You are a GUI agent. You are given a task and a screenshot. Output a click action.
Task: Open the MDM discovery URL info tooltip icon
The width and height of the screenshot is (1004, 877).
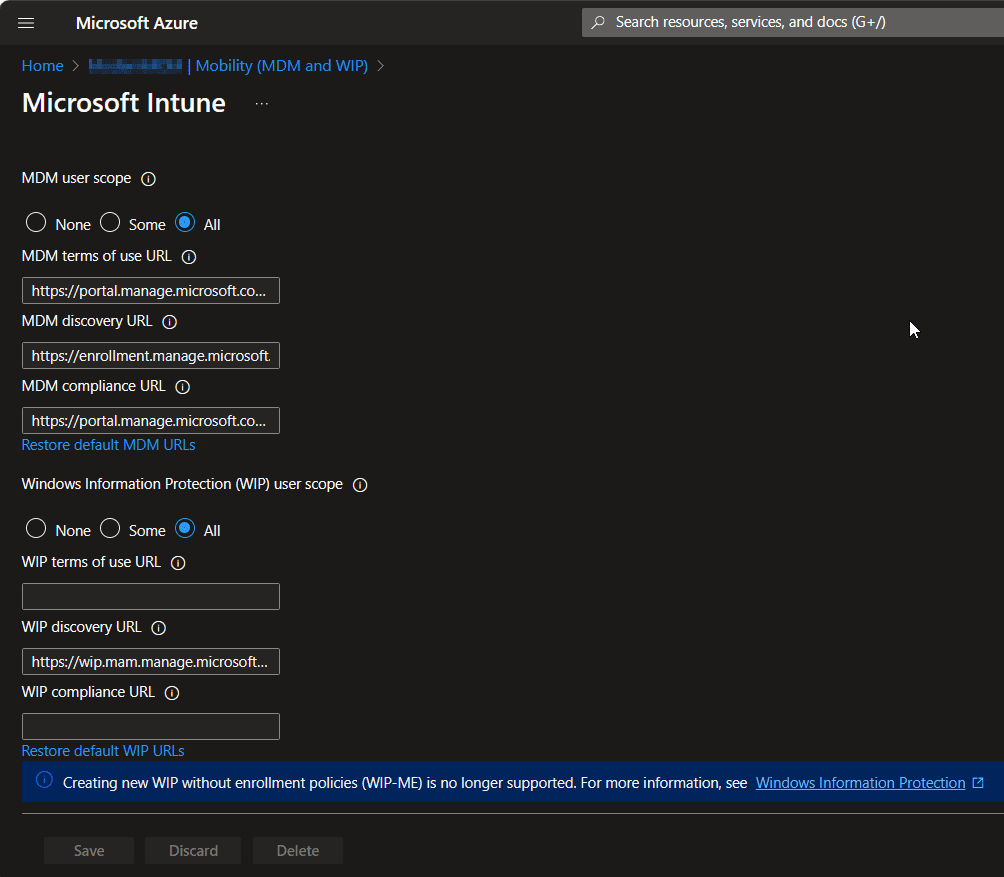[x=169, y=321]
